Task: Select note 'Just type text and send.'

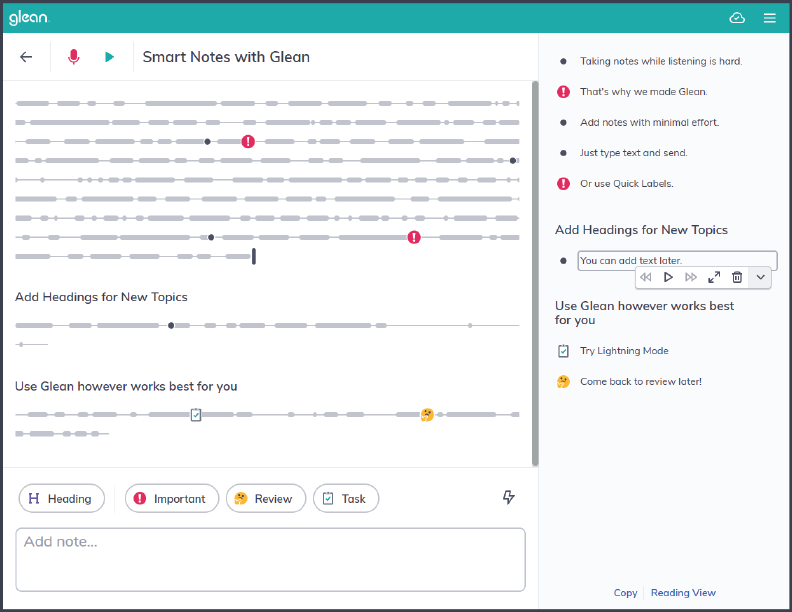Action: pyautogui.click(x=633, y=153)
